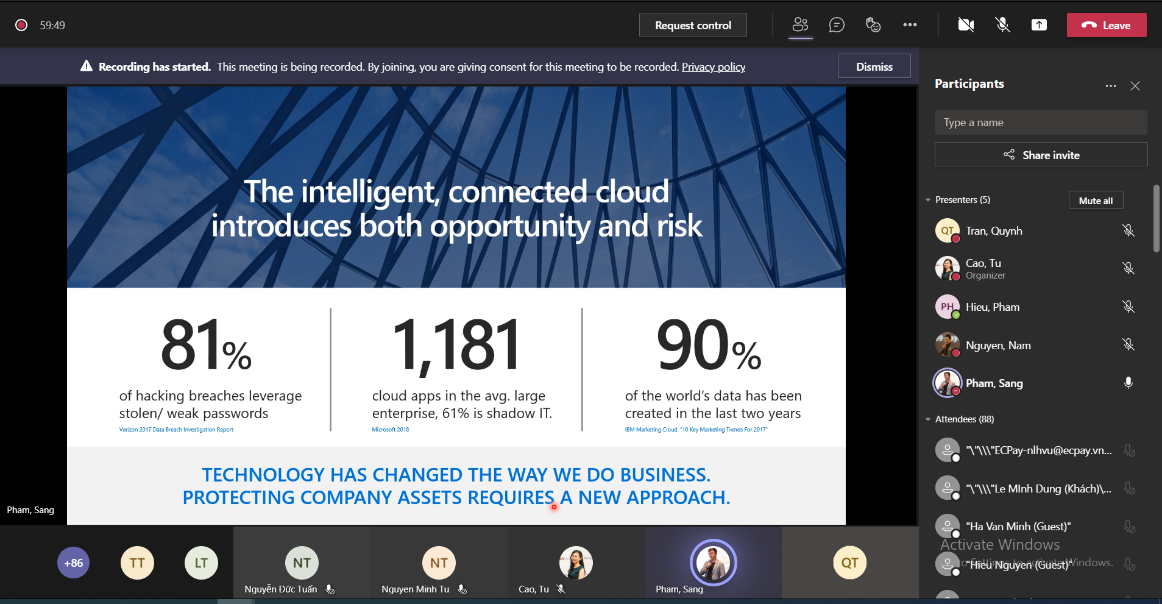1162x604 pixels.
Task: Click Hieu, Pham's PH avatar
Action: (947, 307)
